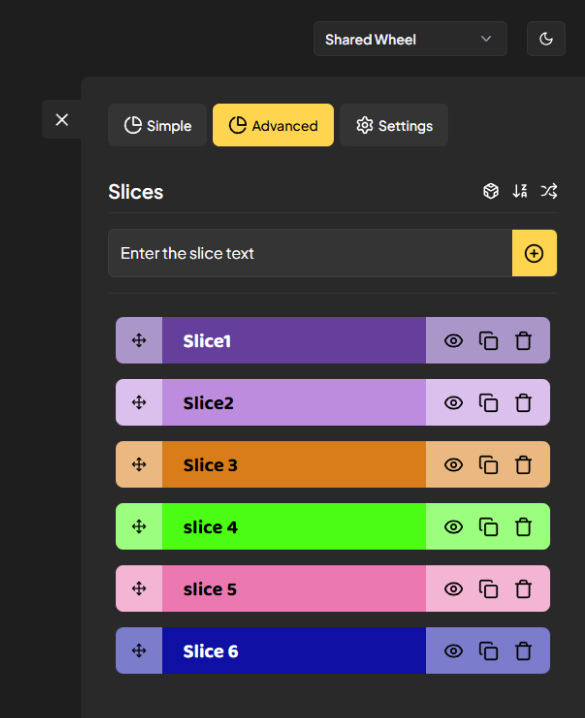Duplicate Slice1 using its copy icon
Screen dimensions: 585x718
click(x=488, y=341)
